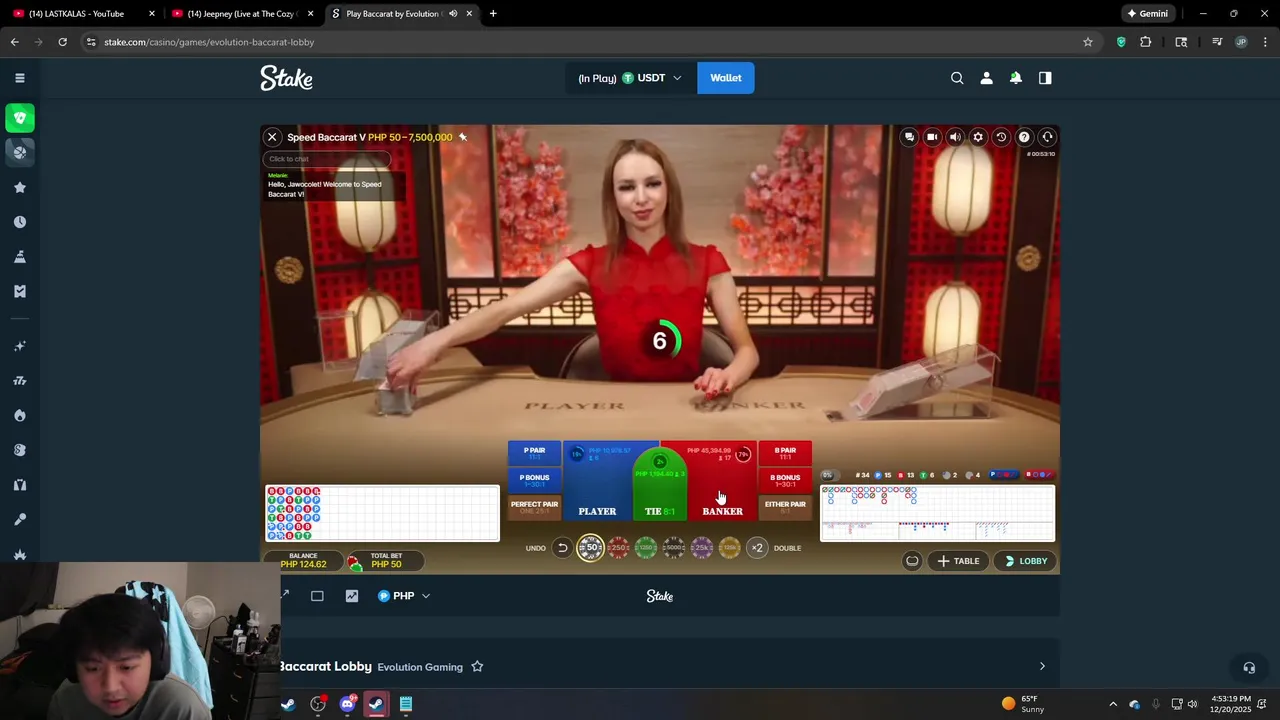Return to the LOBBY
The height and width of the screenshot is (720, 1280).
(x=1025, y=561)
